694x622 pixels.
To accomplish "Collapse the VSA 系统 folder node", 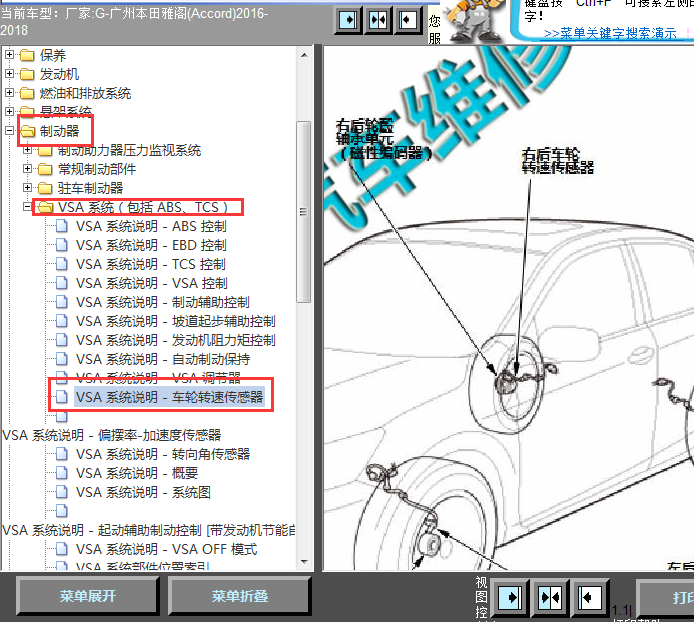I will [27, 207].
